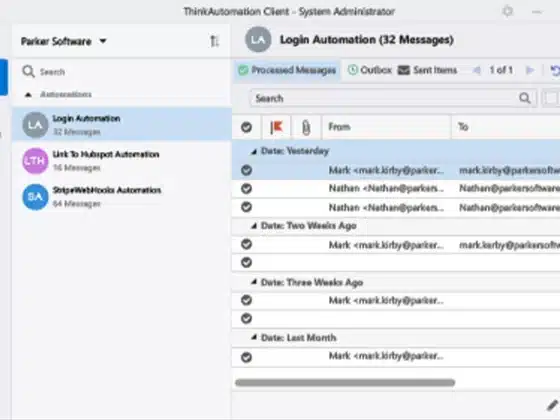Click the blue selected tab on left edge
The image size is (560, 420).
coord(4,77)
